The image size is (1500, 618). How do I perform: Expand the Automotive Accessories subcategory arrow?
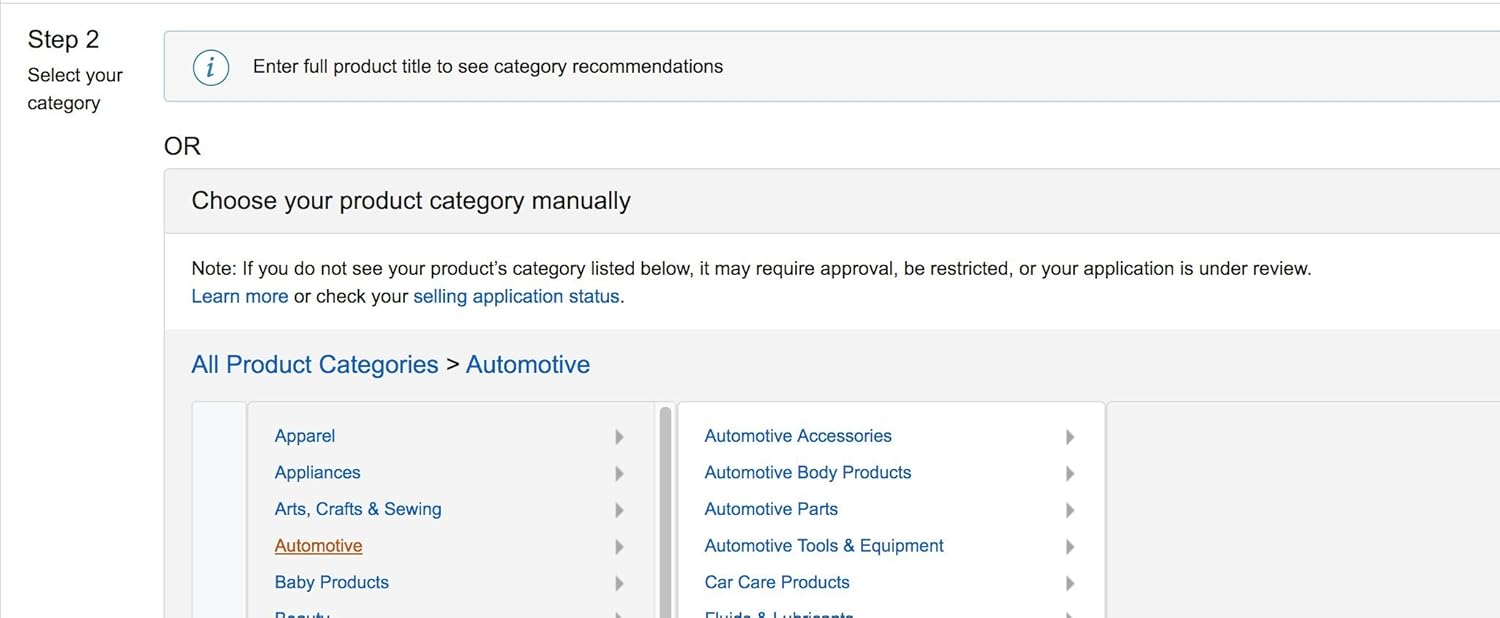pos(1070,437)
